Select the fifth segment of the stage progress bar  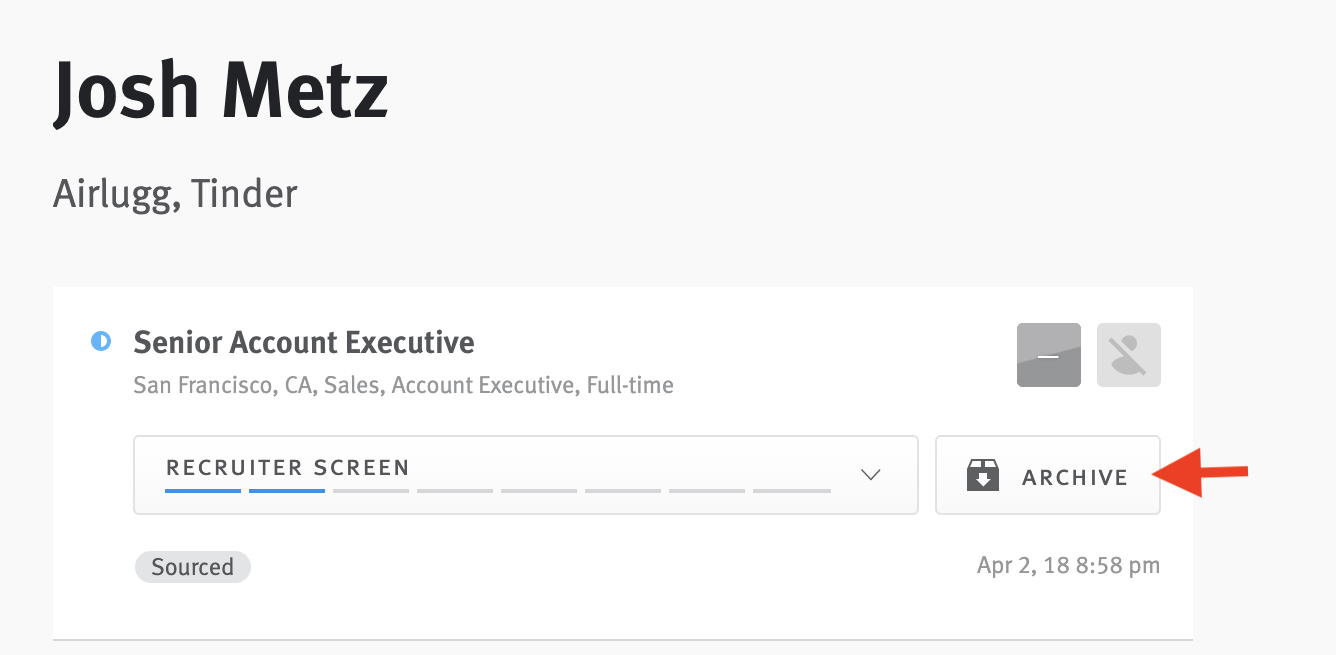539,490
